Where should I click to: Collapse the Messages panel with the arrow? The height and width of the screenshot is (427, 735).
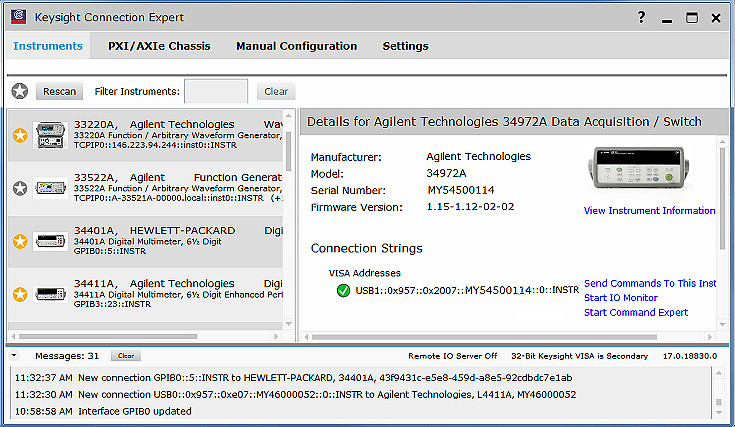pyautogui.click(x=14, y=355)
